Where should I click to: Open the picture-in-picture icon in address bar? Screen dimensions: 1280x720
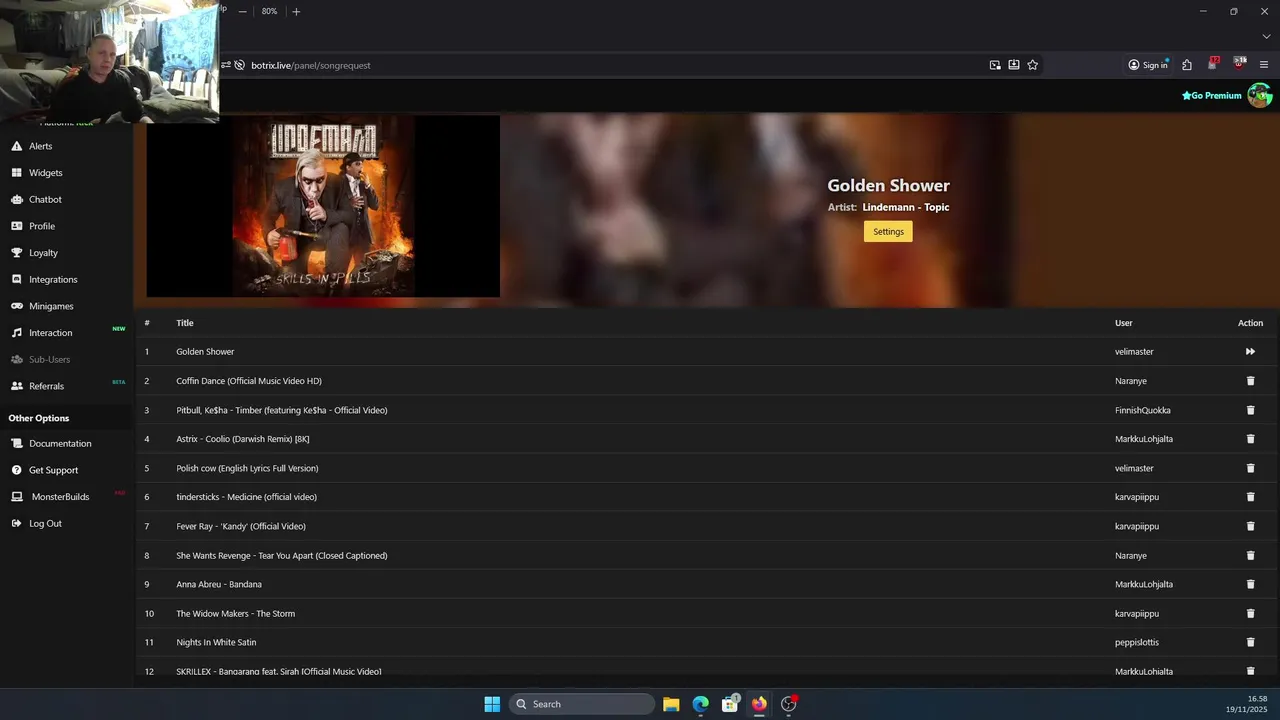click(995, 65)
